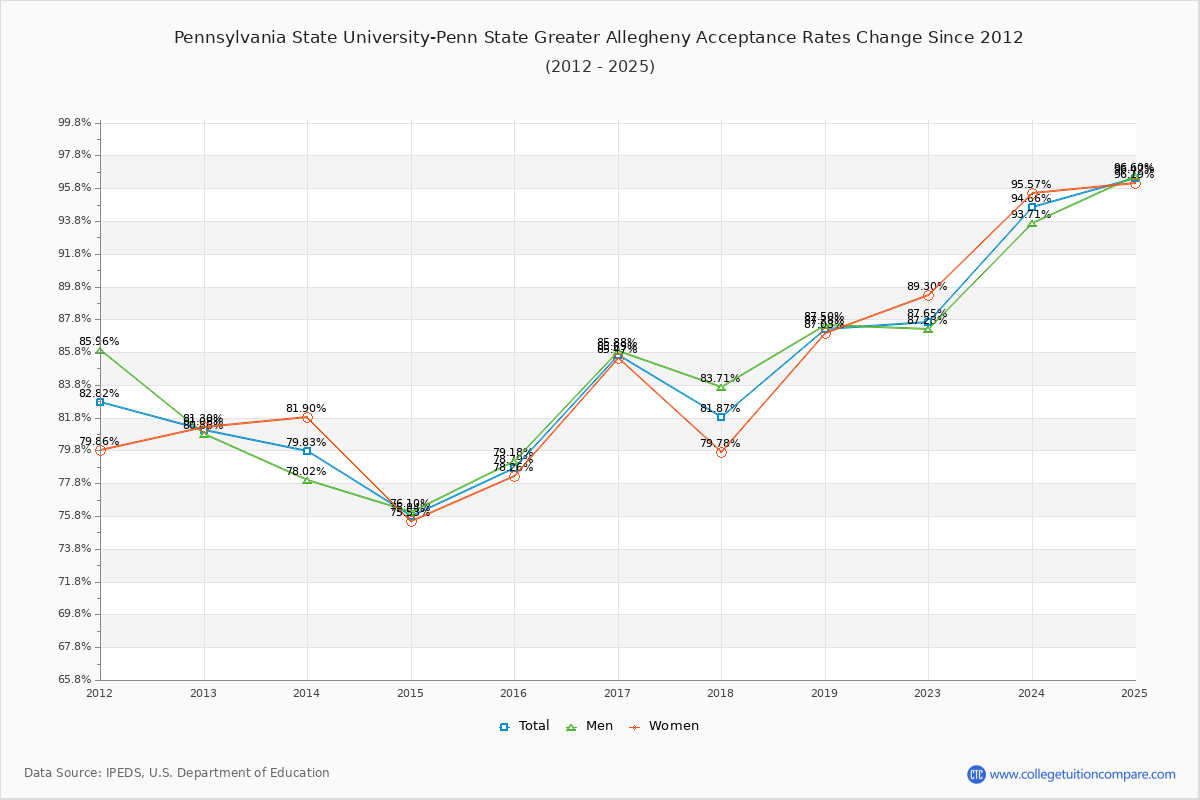This screenshot has width=1200, height=800.
Task: Click the 2017 x-axis label
Action: [x=617, y=693]
